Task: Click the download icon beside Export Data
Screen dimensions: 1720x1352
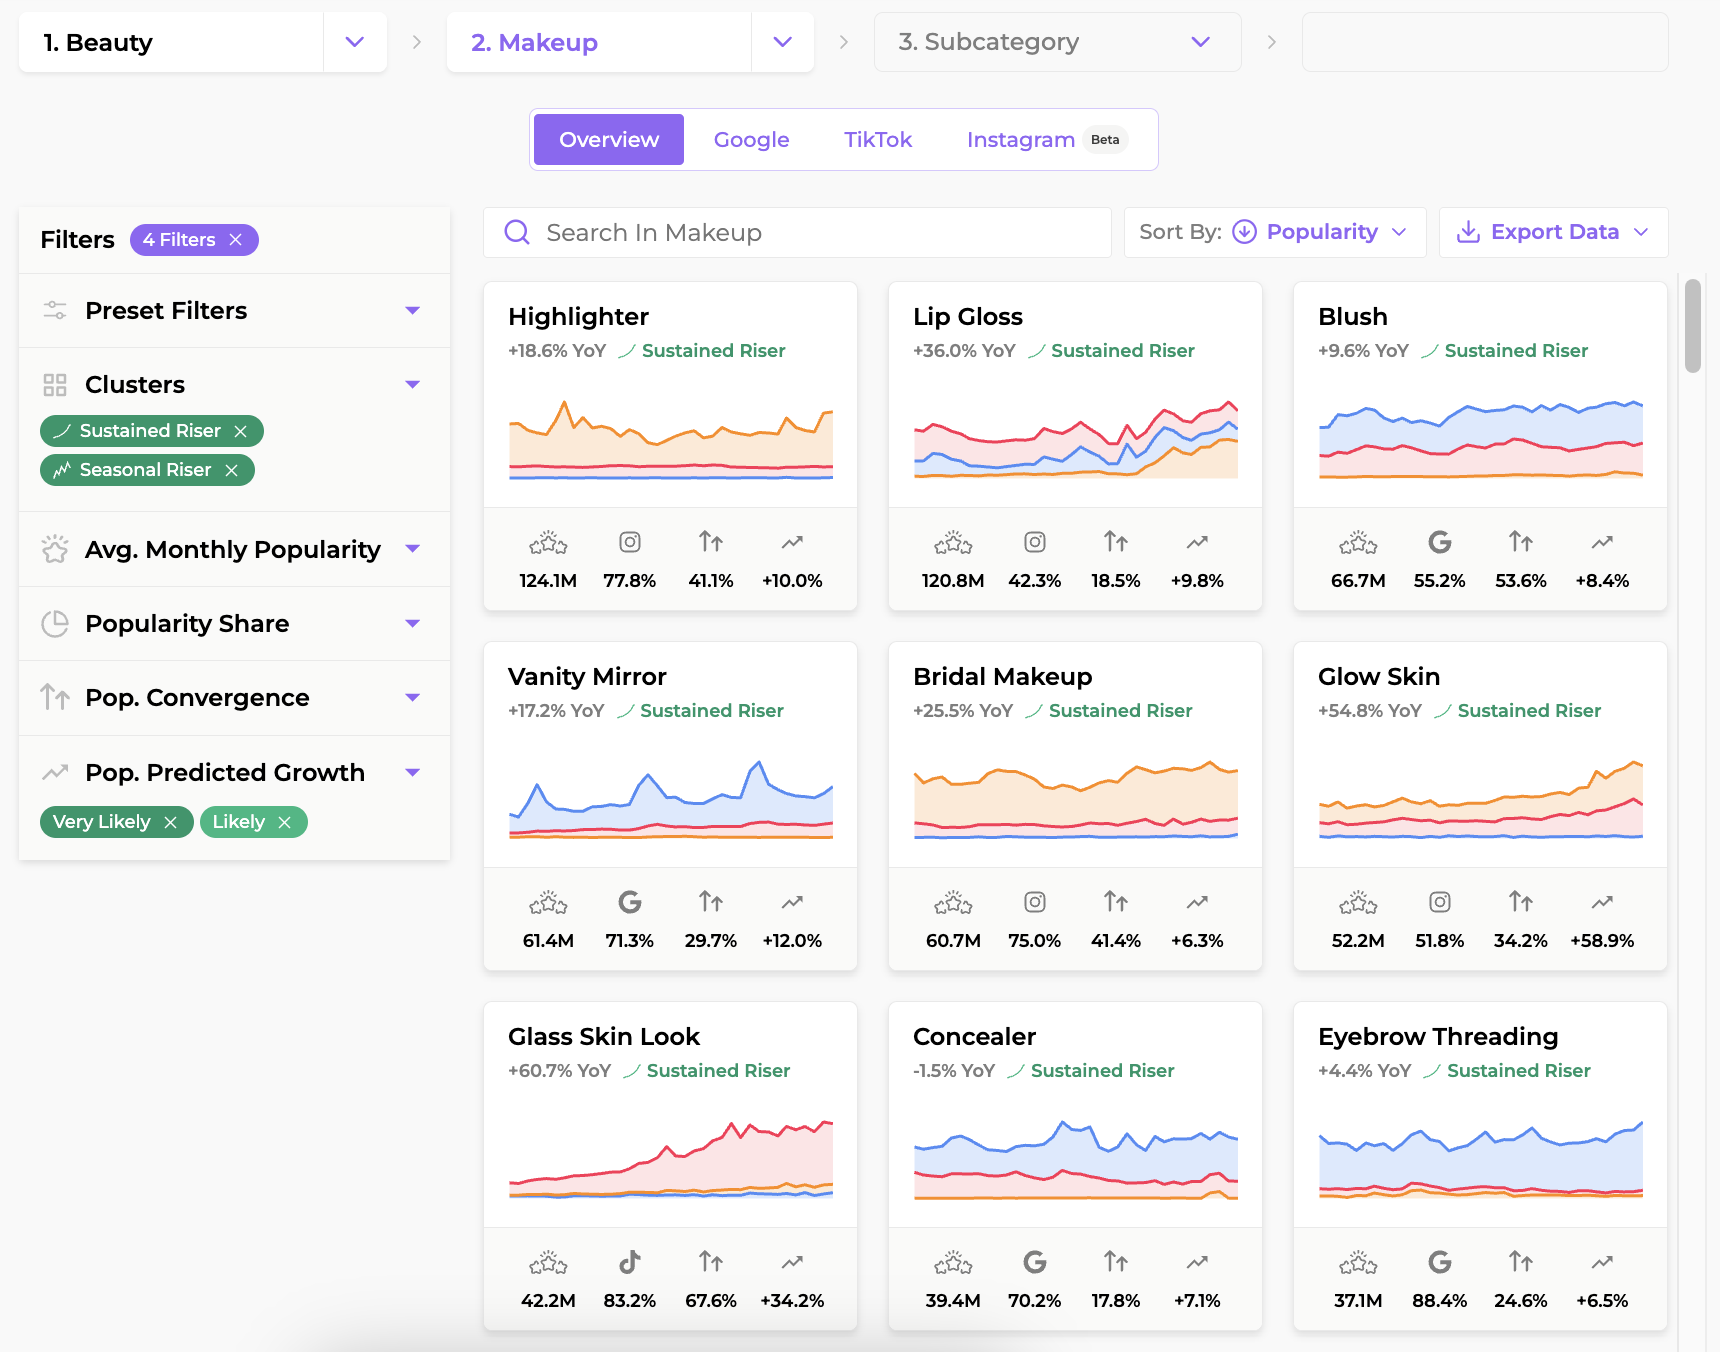Action: [1468, 232]
